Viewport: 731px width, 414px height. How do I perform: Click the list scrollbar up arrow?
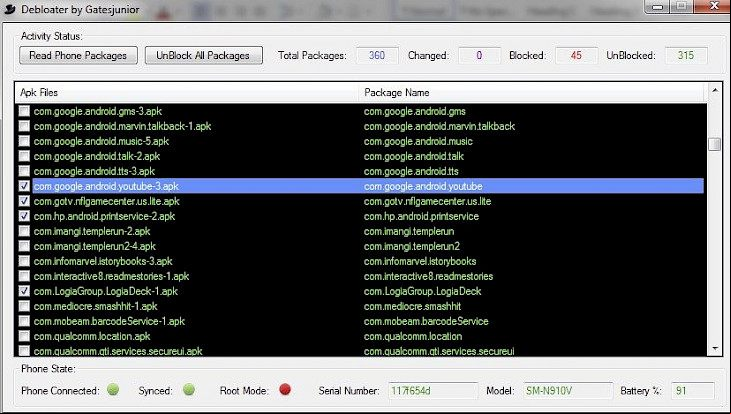715,90
